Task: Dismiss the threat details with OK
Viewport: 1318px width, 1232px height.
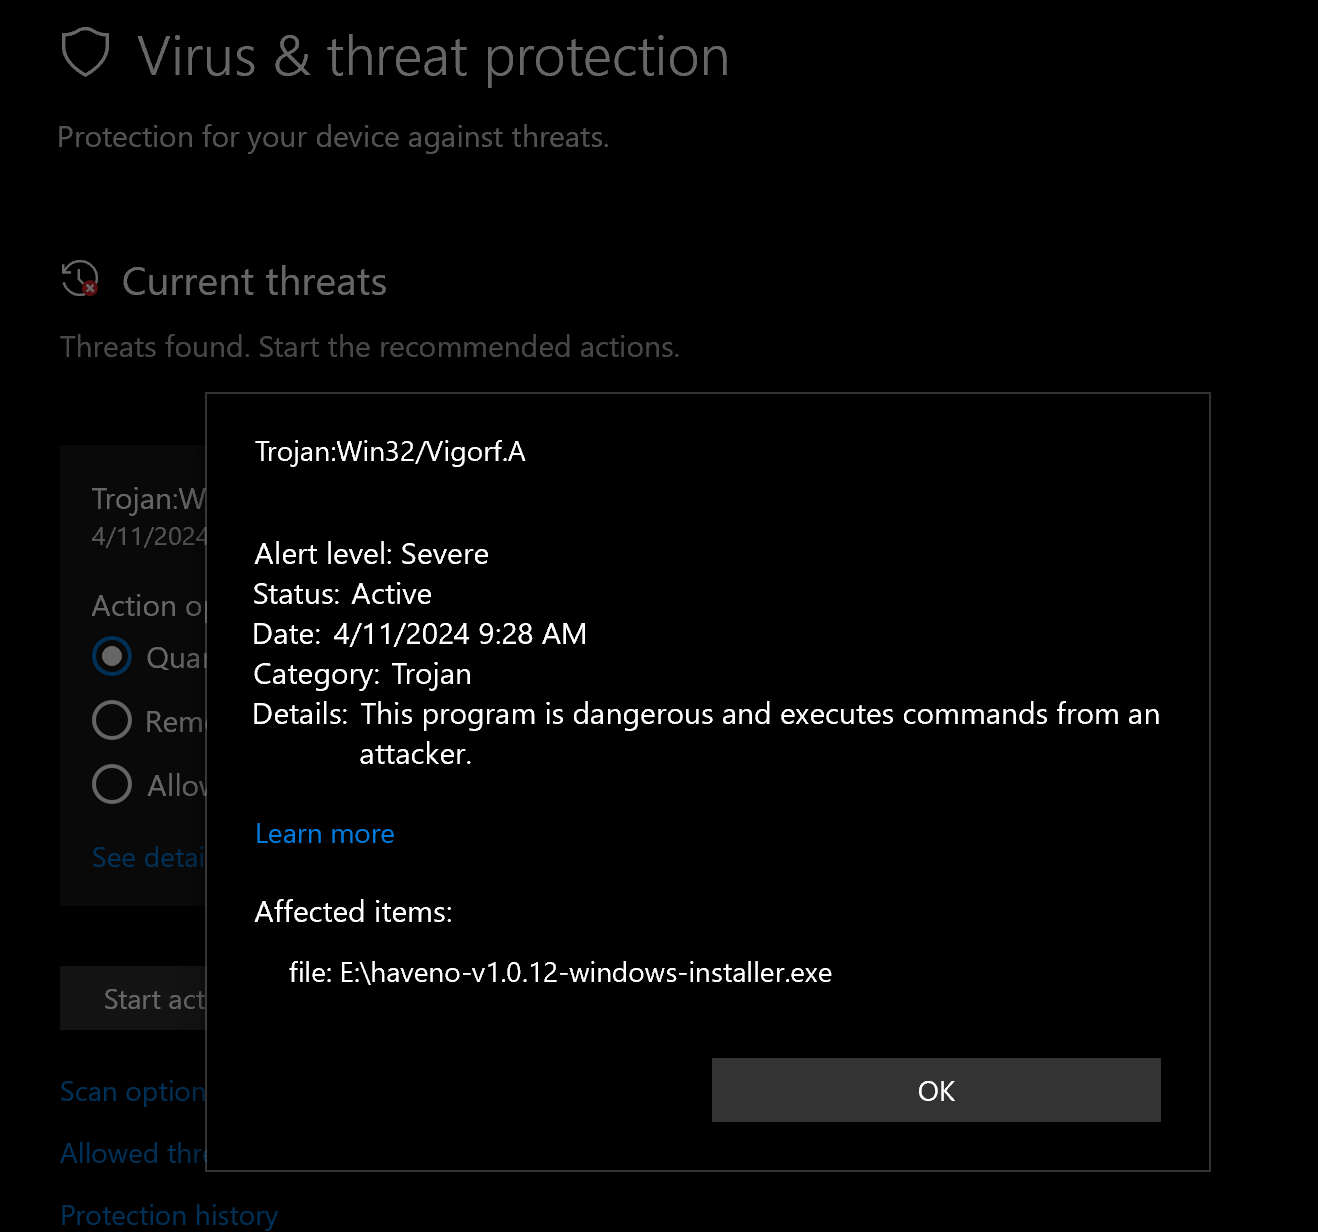Action: [936, 1090]
